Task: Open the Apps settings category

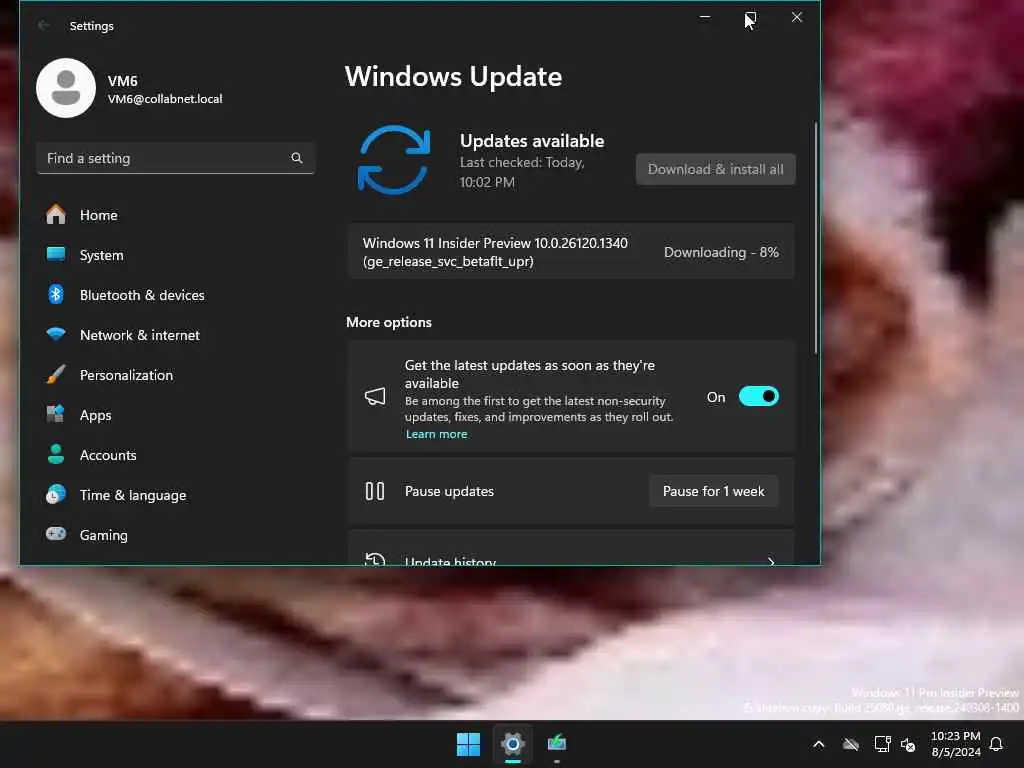Action: (175, 415)
